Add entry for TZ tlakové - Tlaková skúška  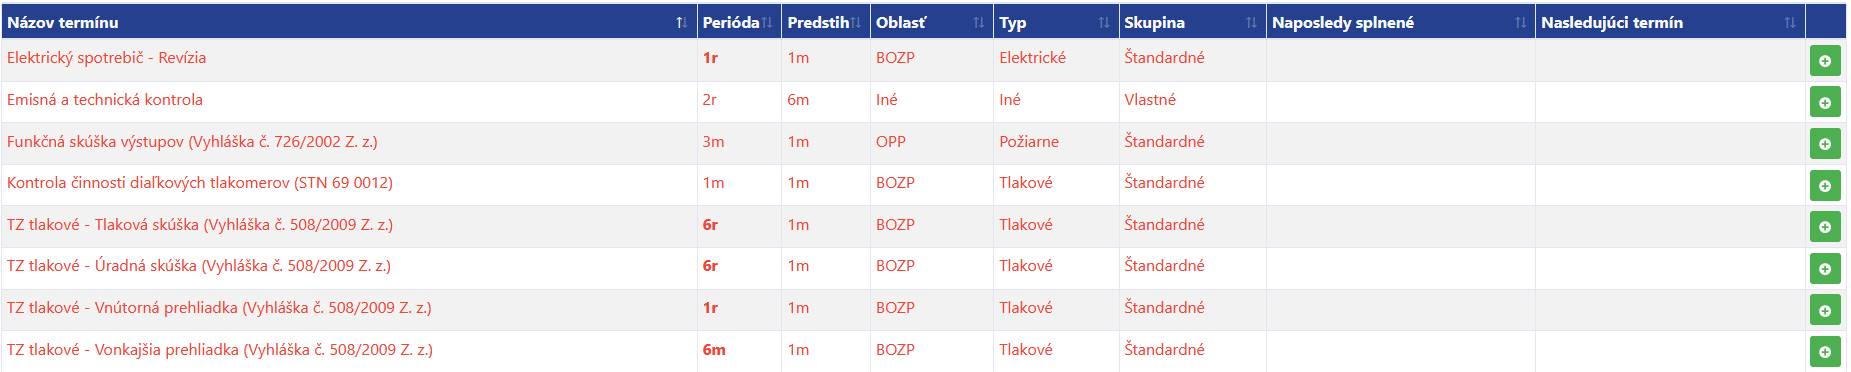click(x=1825, y=227)
